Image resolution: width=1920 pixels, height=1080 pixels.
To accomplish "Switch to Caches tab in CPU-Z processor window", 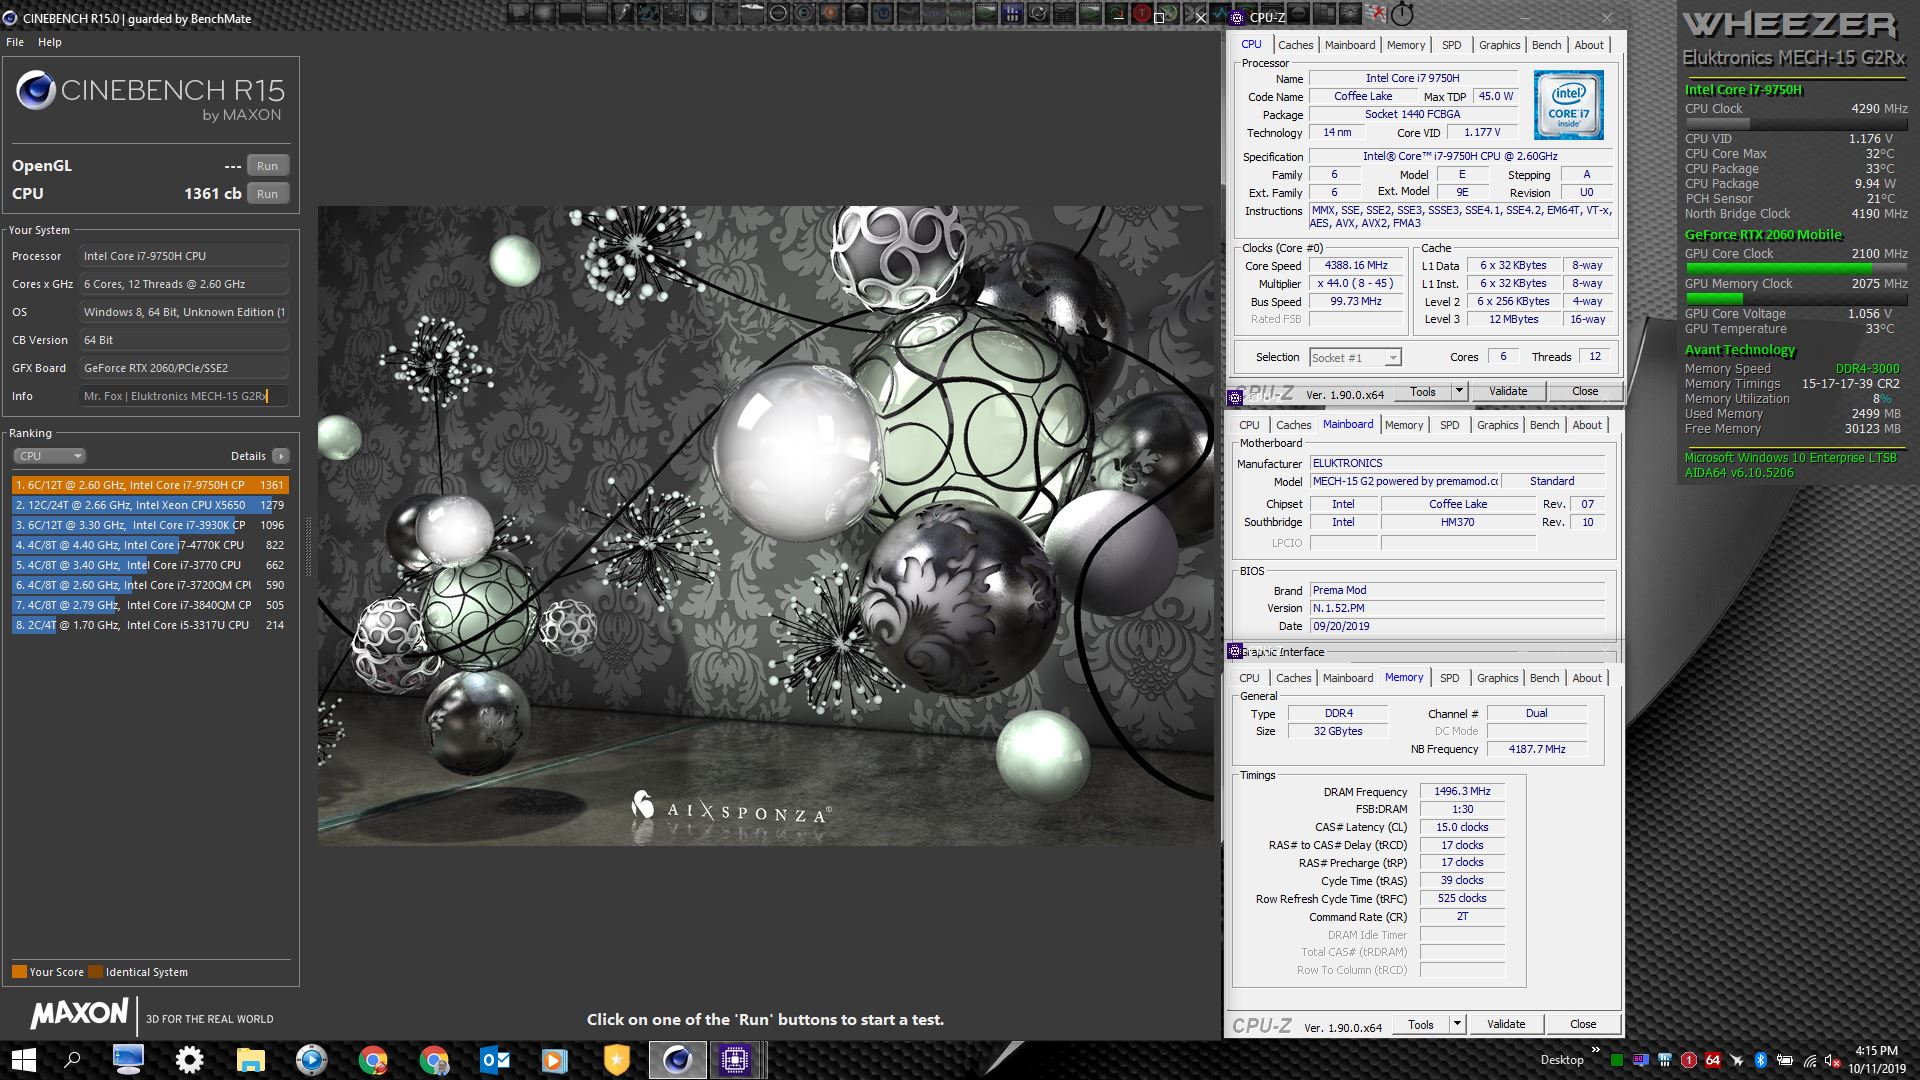I will (1295, 45).
